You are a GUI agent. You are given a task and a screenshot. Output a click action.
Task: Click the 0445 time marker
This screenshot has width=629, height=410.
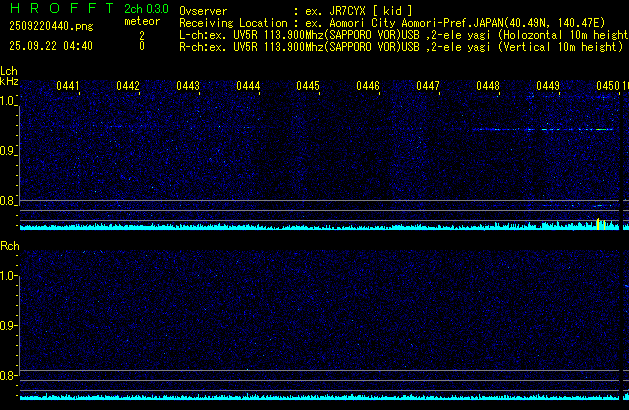308,87
